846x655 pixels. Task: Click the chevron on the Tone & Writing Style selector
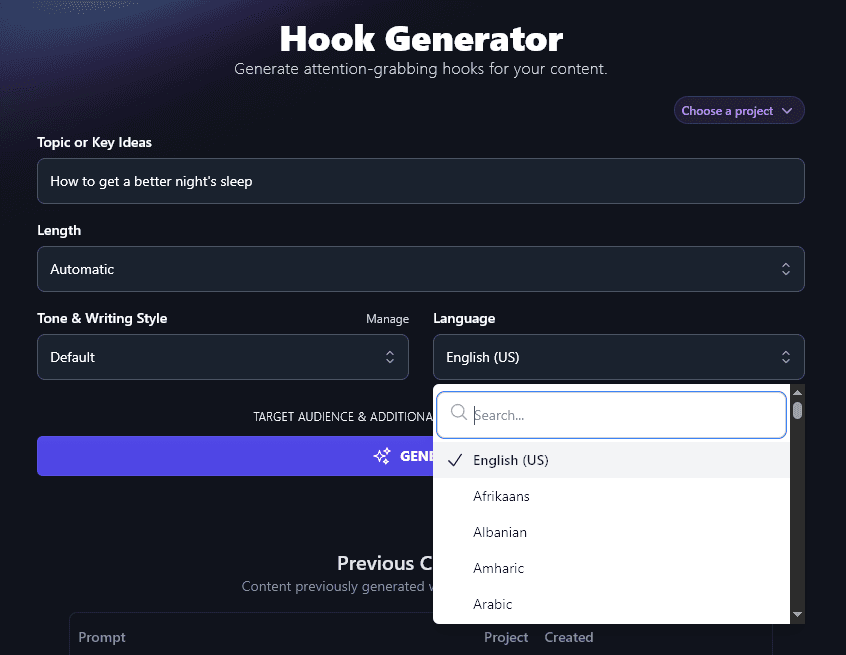[x=390, y=357]
